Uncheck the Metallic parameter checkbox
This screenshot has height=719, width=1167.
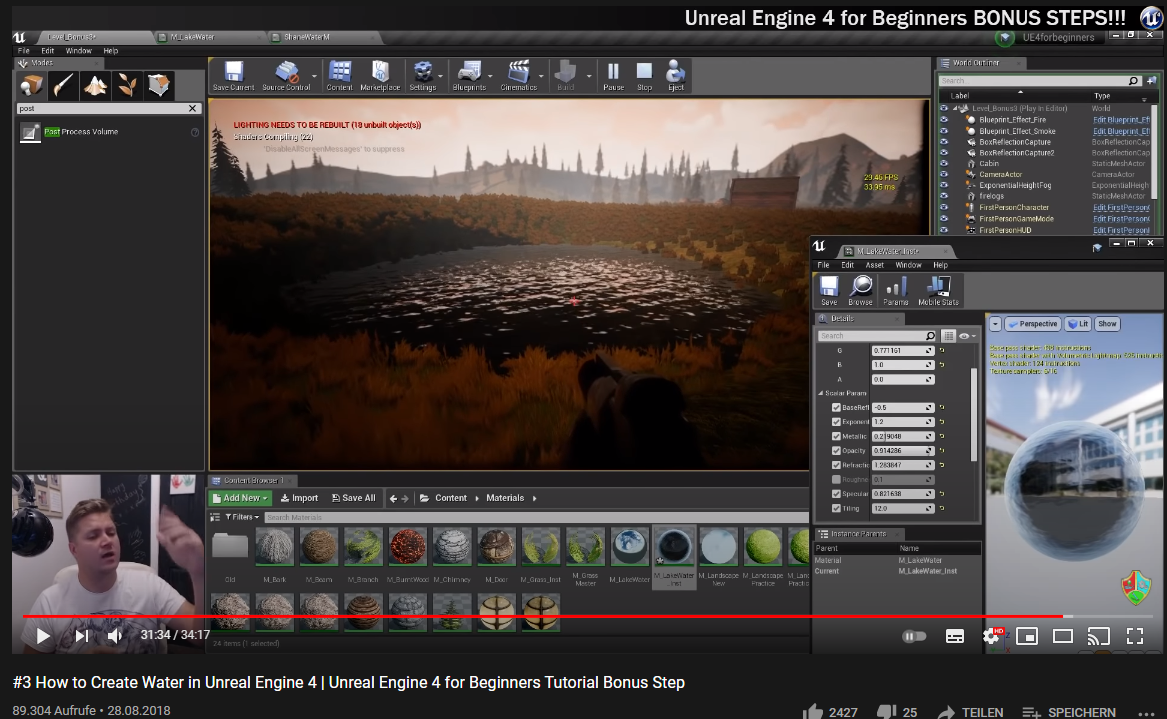837,437
